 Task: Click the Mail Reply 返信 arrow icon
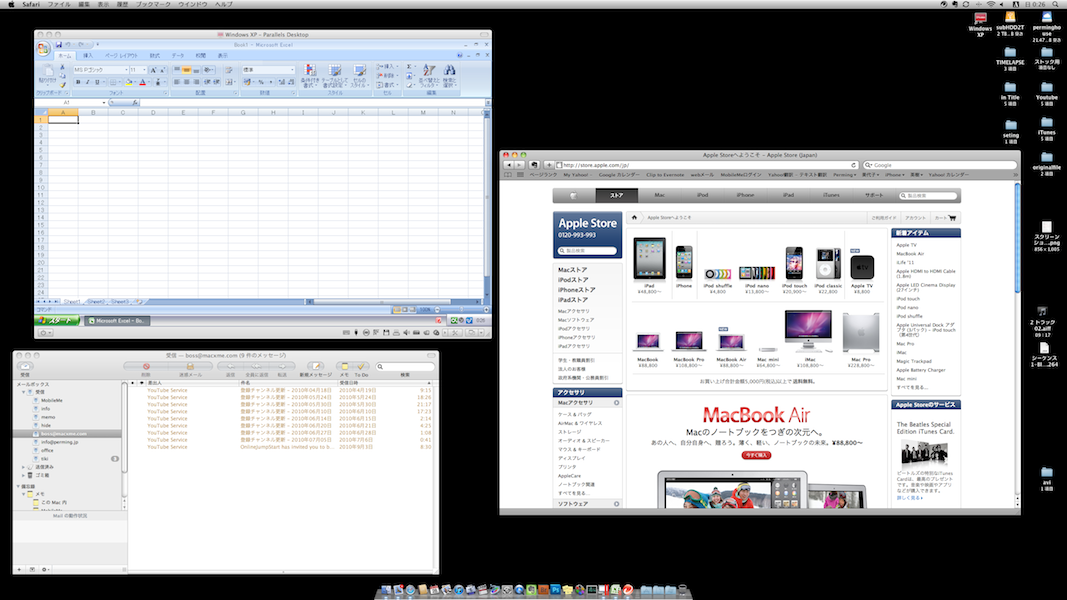point(230,366)
